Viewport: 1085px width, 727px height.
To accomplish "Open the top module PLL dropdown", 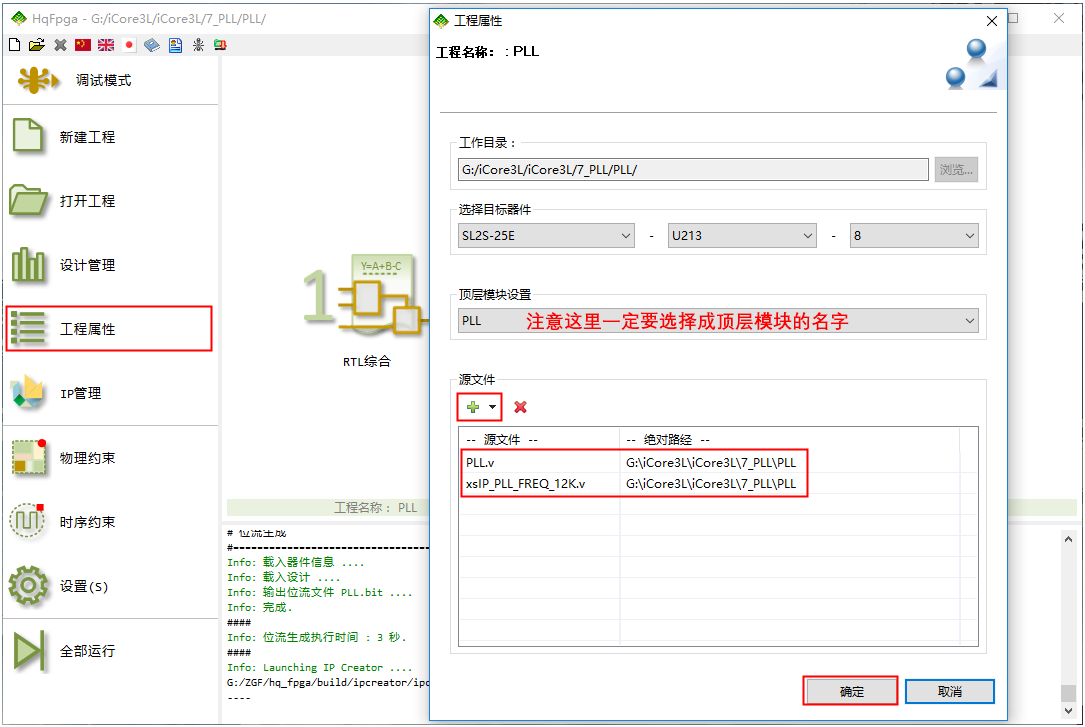I will point(717,321).
